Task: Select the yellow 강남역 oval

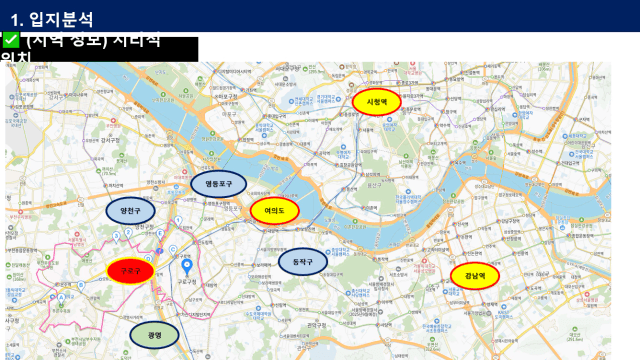Action: click(x=475, y=276)
